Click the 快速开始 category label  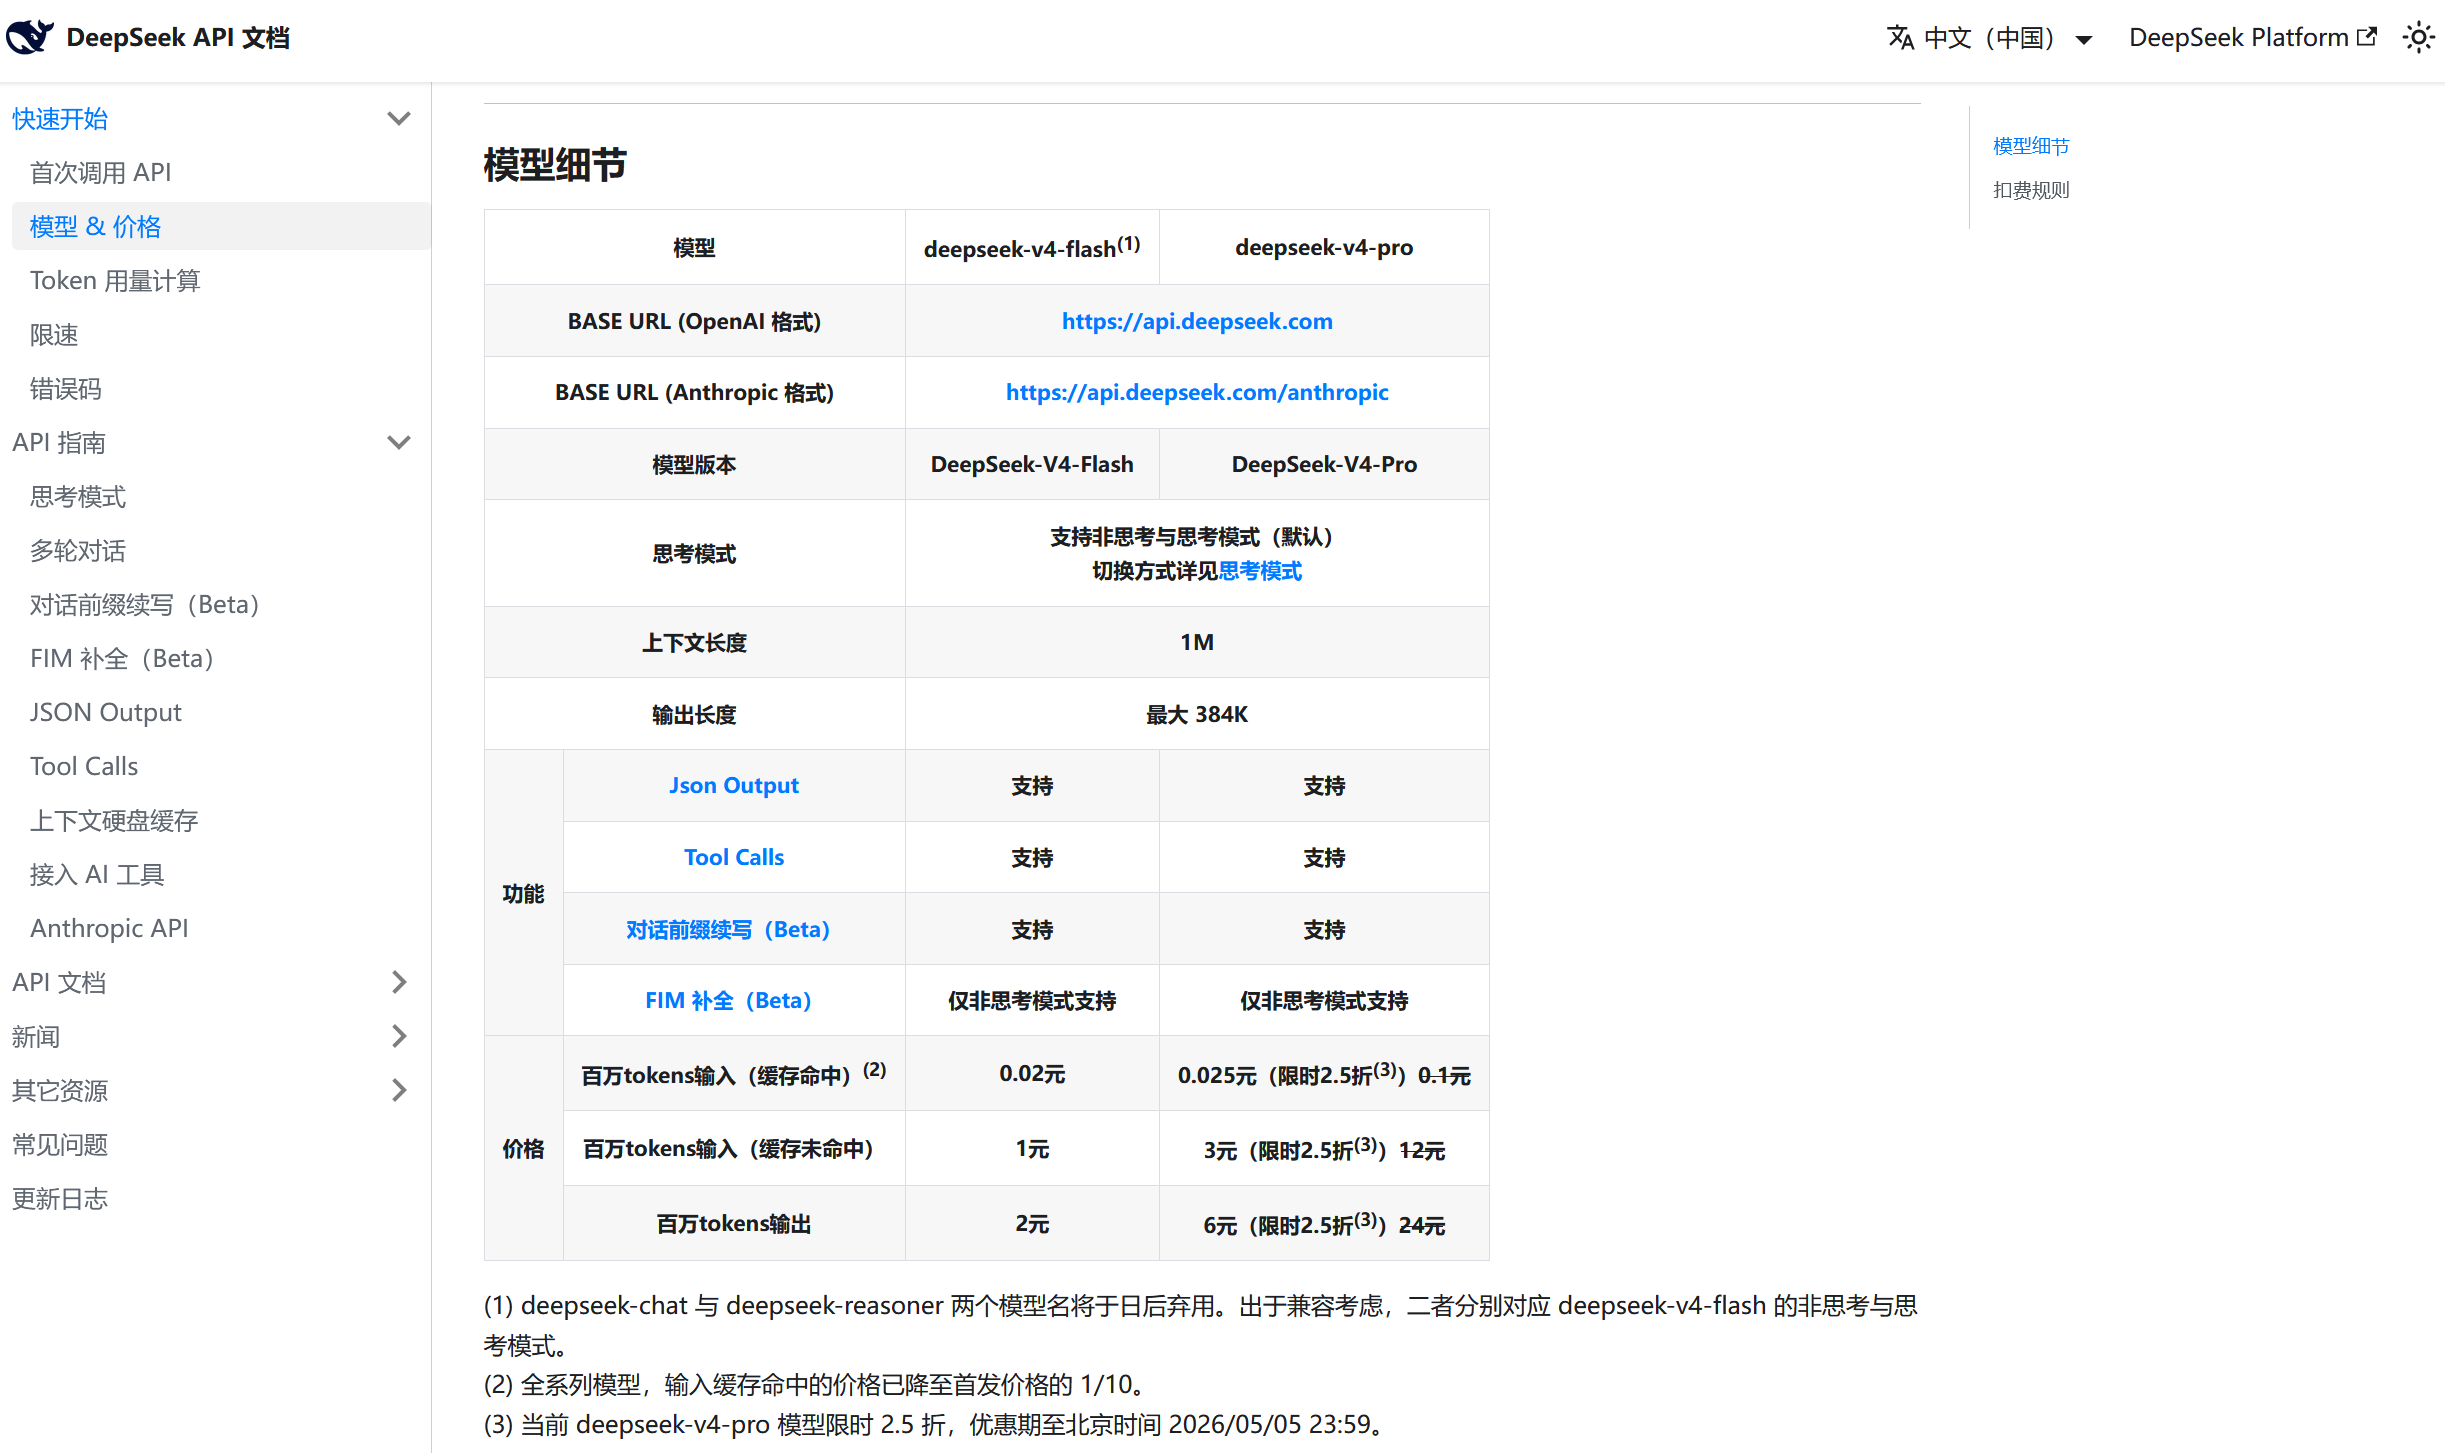(x=60, y=119)
